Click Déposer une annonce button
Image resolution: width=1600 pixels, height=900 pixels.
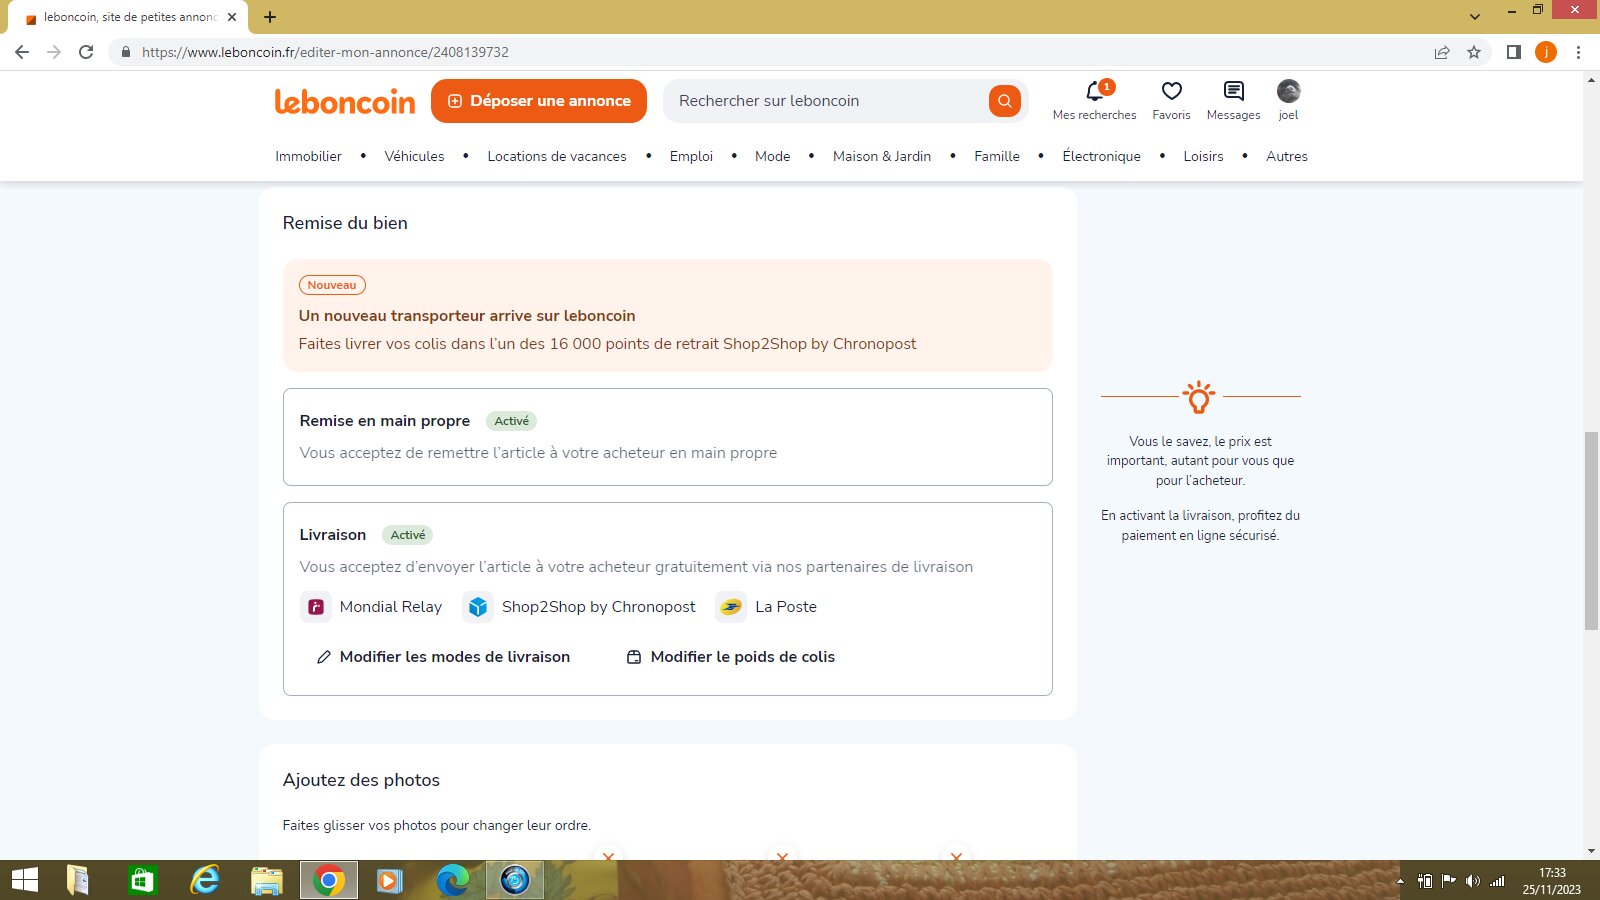pyautogui.click(x=539, y=101)
